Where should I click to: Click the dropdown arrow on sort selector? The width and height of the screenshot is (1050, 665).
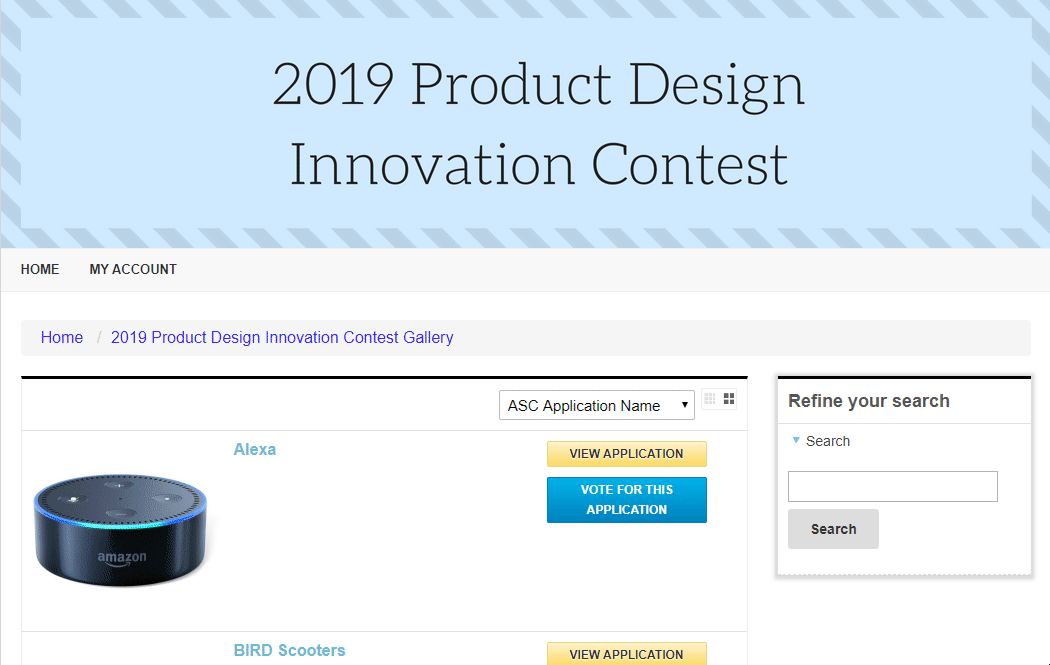tap(684, 405)
